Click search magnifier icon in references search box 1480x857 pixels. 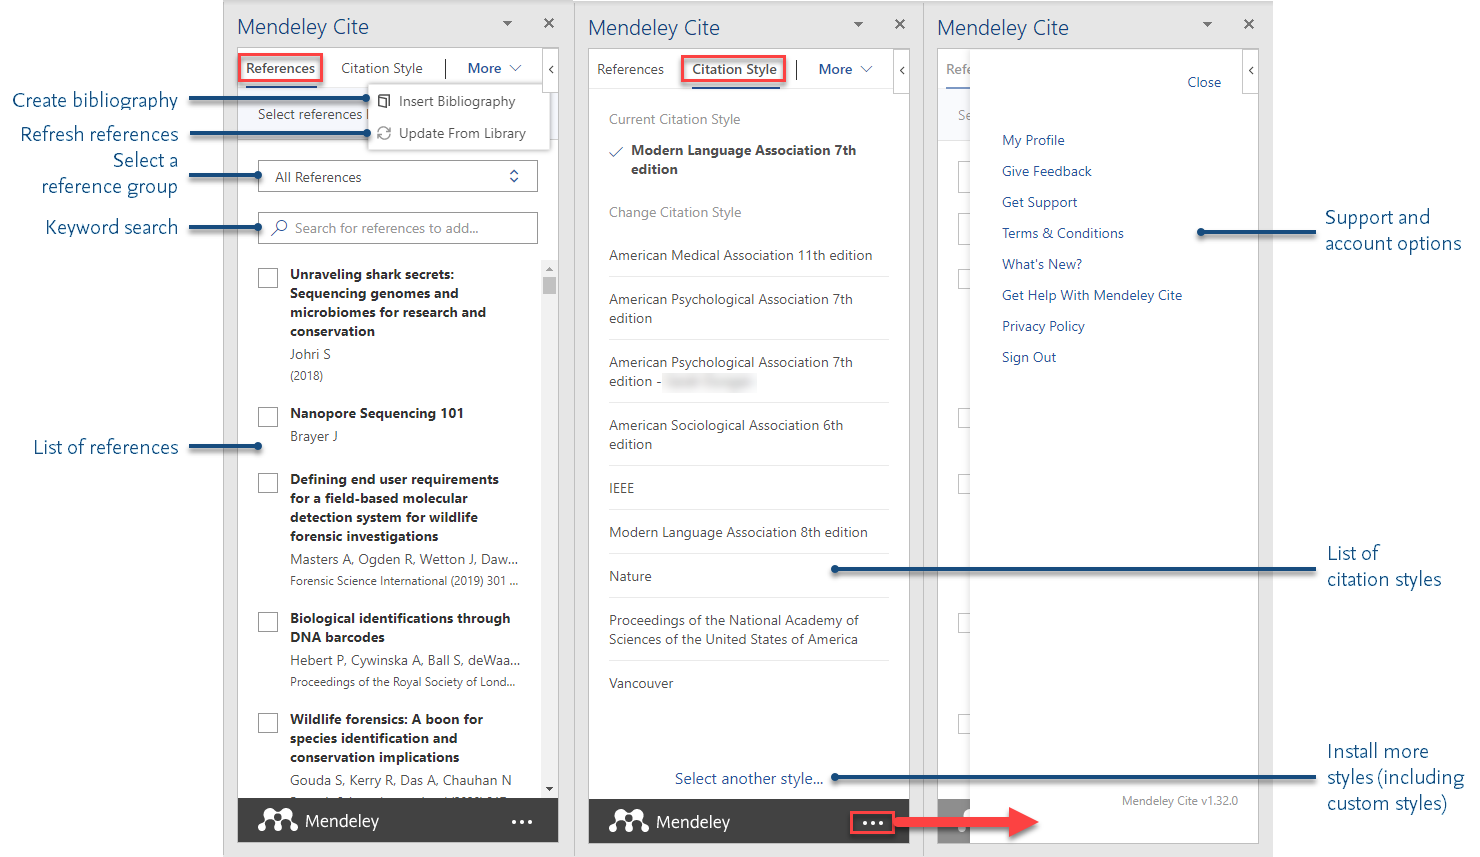tap(280, 228)
